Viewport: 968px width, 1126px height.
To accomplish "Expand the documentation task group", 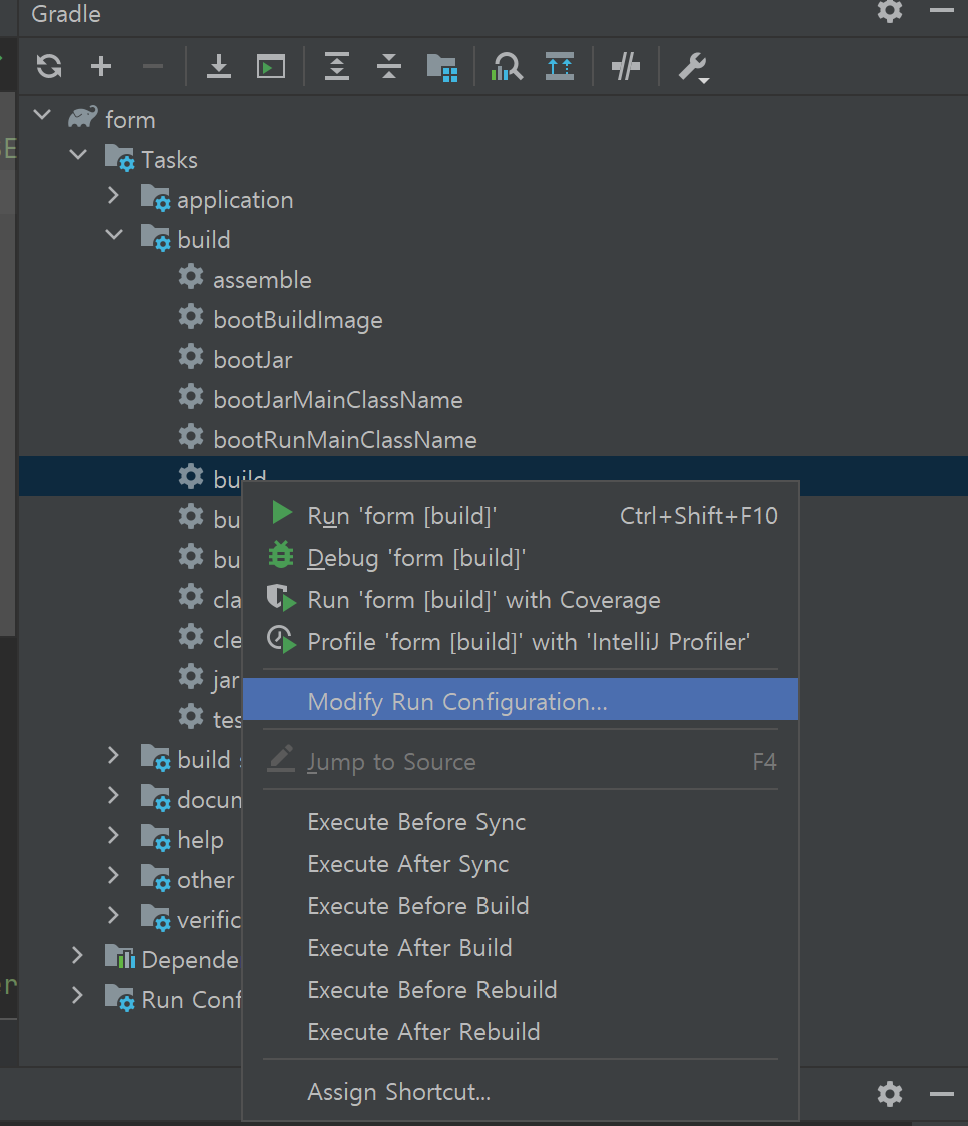I will (x=113, y=795).
